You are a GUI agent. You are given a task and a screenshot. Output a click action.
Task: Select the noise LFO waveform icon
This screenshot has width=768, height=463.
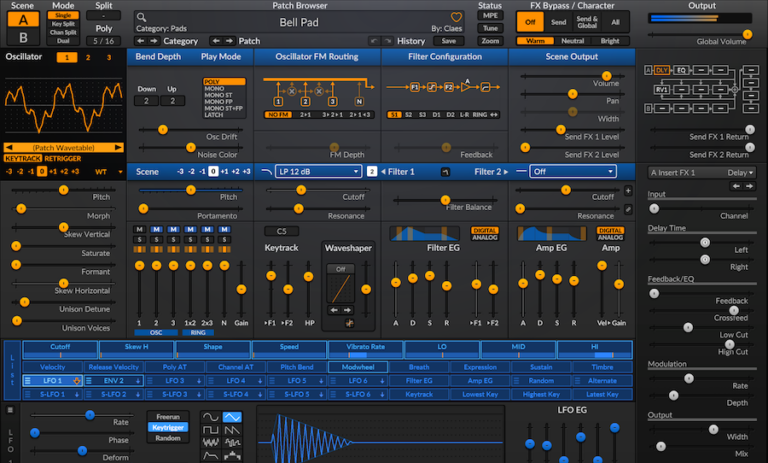(x=210, y=442)
